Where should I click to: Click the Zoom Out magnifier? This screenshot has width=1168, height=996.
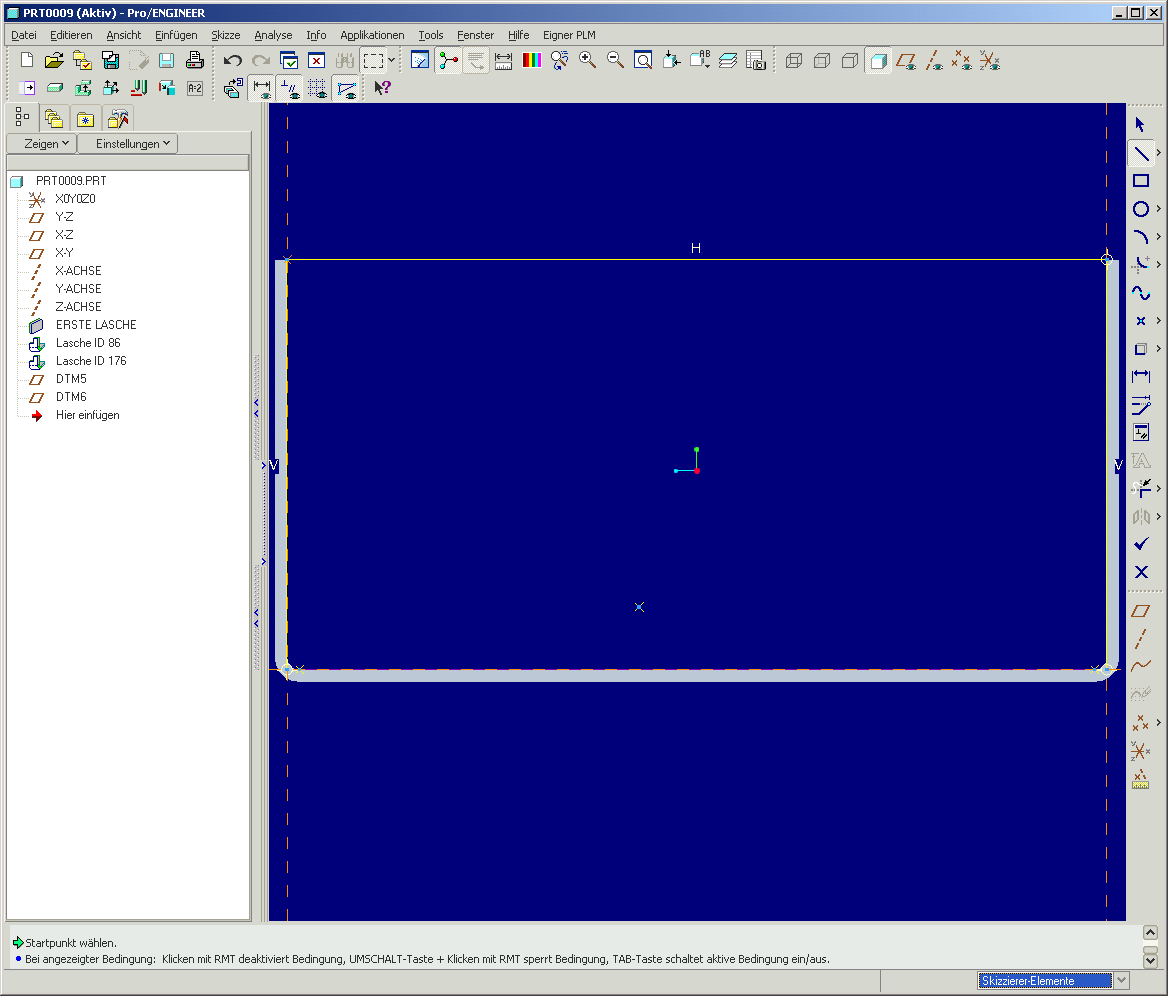(x=615, y=61)
